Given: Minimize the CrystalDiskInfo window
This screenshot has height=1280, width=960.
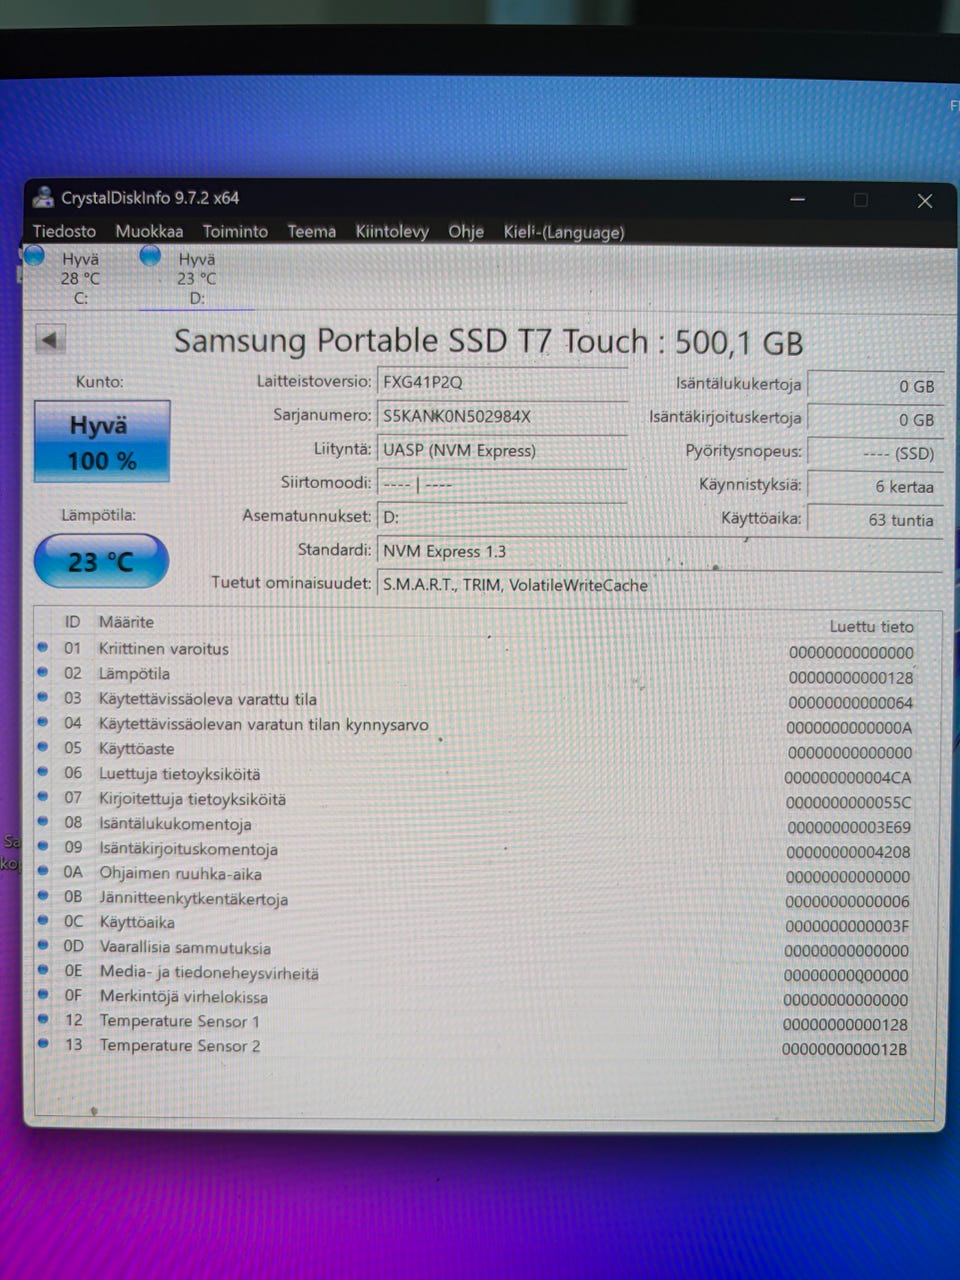Looking at the screenshot, I should (798, 199).
